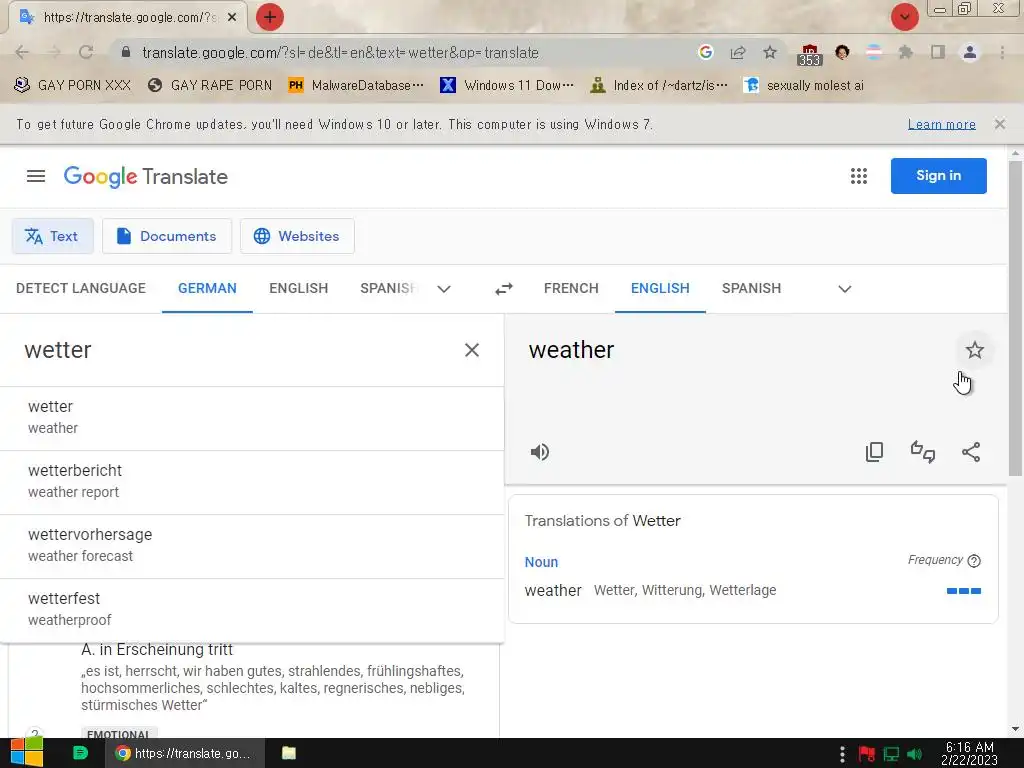Choose the wetterfest suggestion

[252, 610]
